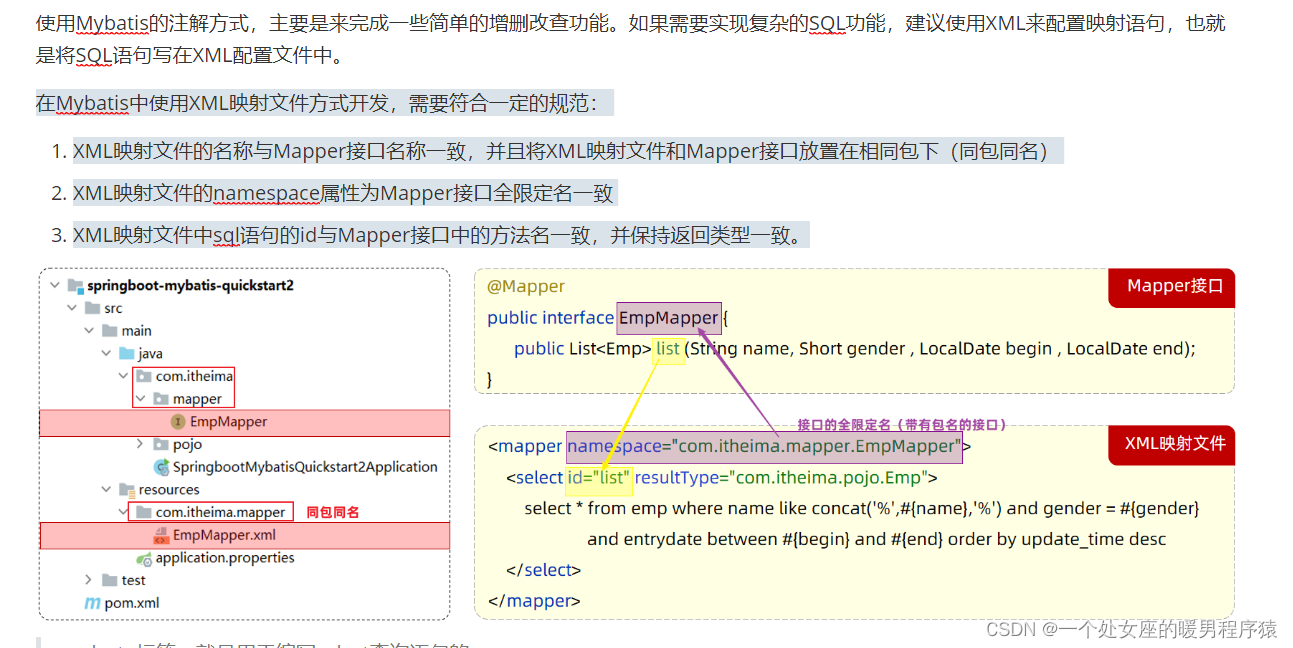The height and width of the screenshot is (648, 1293).
Task: Click the 'List<Emp>' return type text
Action: 609,349
